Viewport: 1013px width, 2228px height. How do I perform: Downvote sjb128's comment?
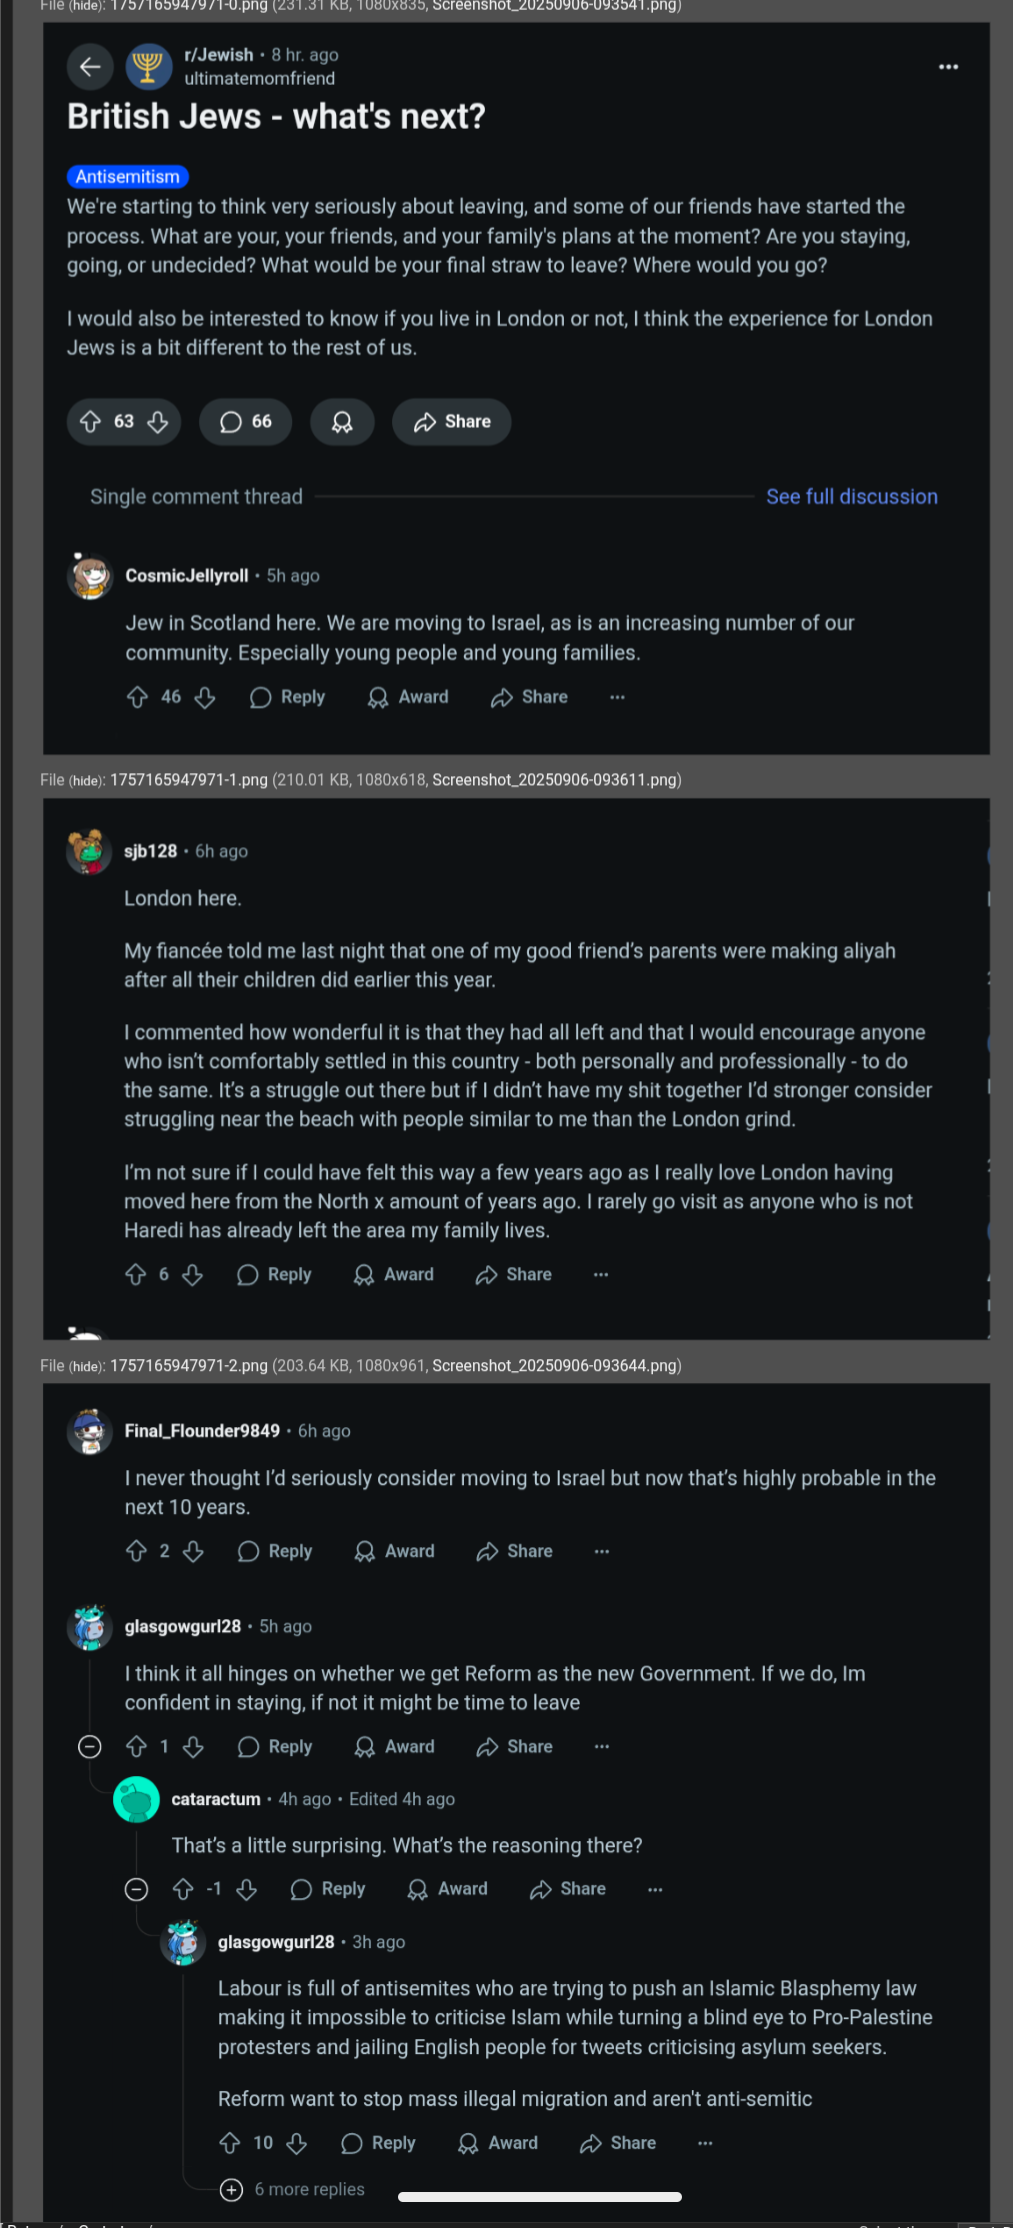(193, 1275)
